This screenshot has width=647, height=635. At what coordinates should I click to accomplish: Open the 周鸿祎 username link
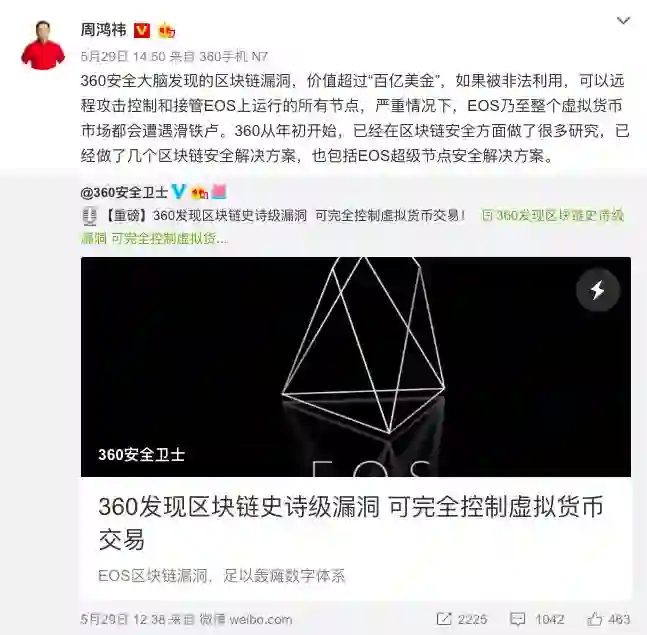pos(103,30)
